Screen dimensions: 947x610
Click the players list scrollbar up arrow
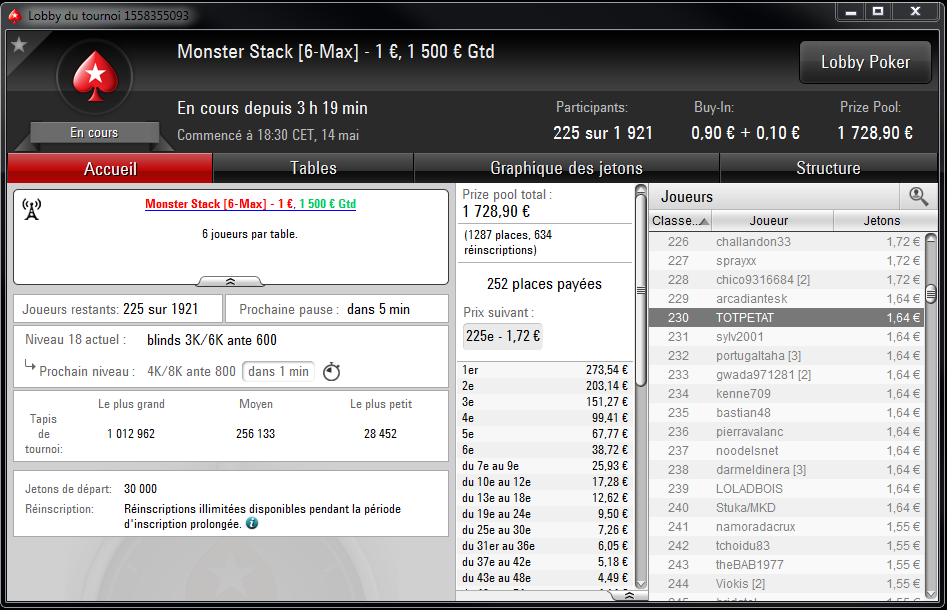coord(931,239)
